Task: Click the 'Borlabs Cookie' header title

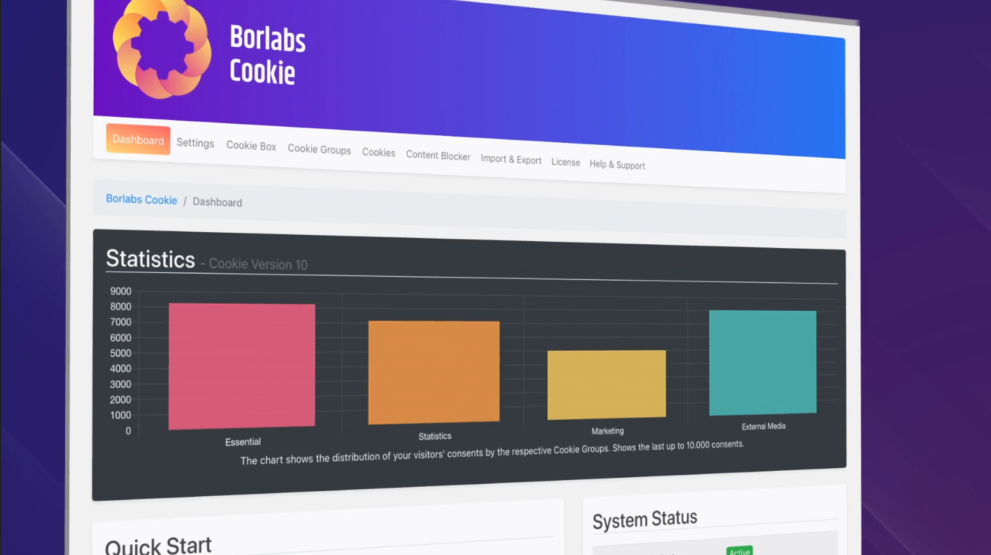Action: pos(267,55)
